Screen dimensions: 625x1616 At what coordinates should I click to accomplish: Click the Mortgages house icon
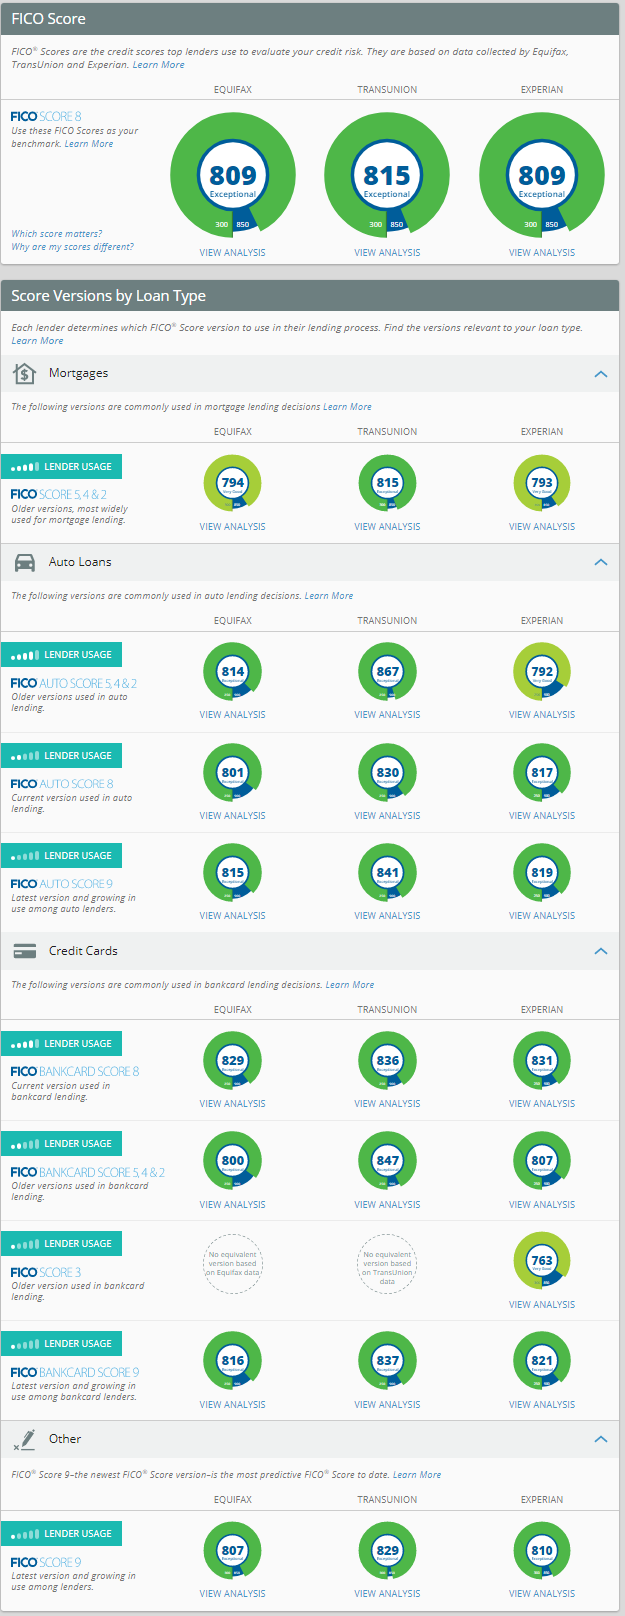(x=24, y=373)
